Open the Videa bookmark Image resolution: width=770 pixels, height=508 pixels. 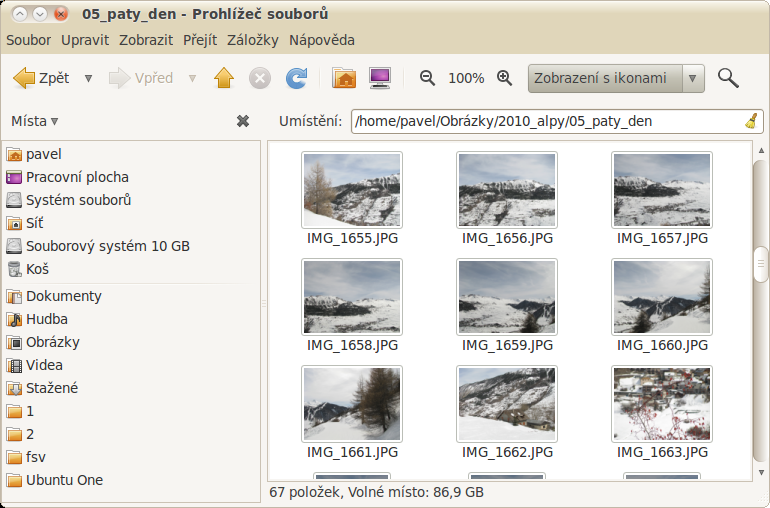coord(132,366)
